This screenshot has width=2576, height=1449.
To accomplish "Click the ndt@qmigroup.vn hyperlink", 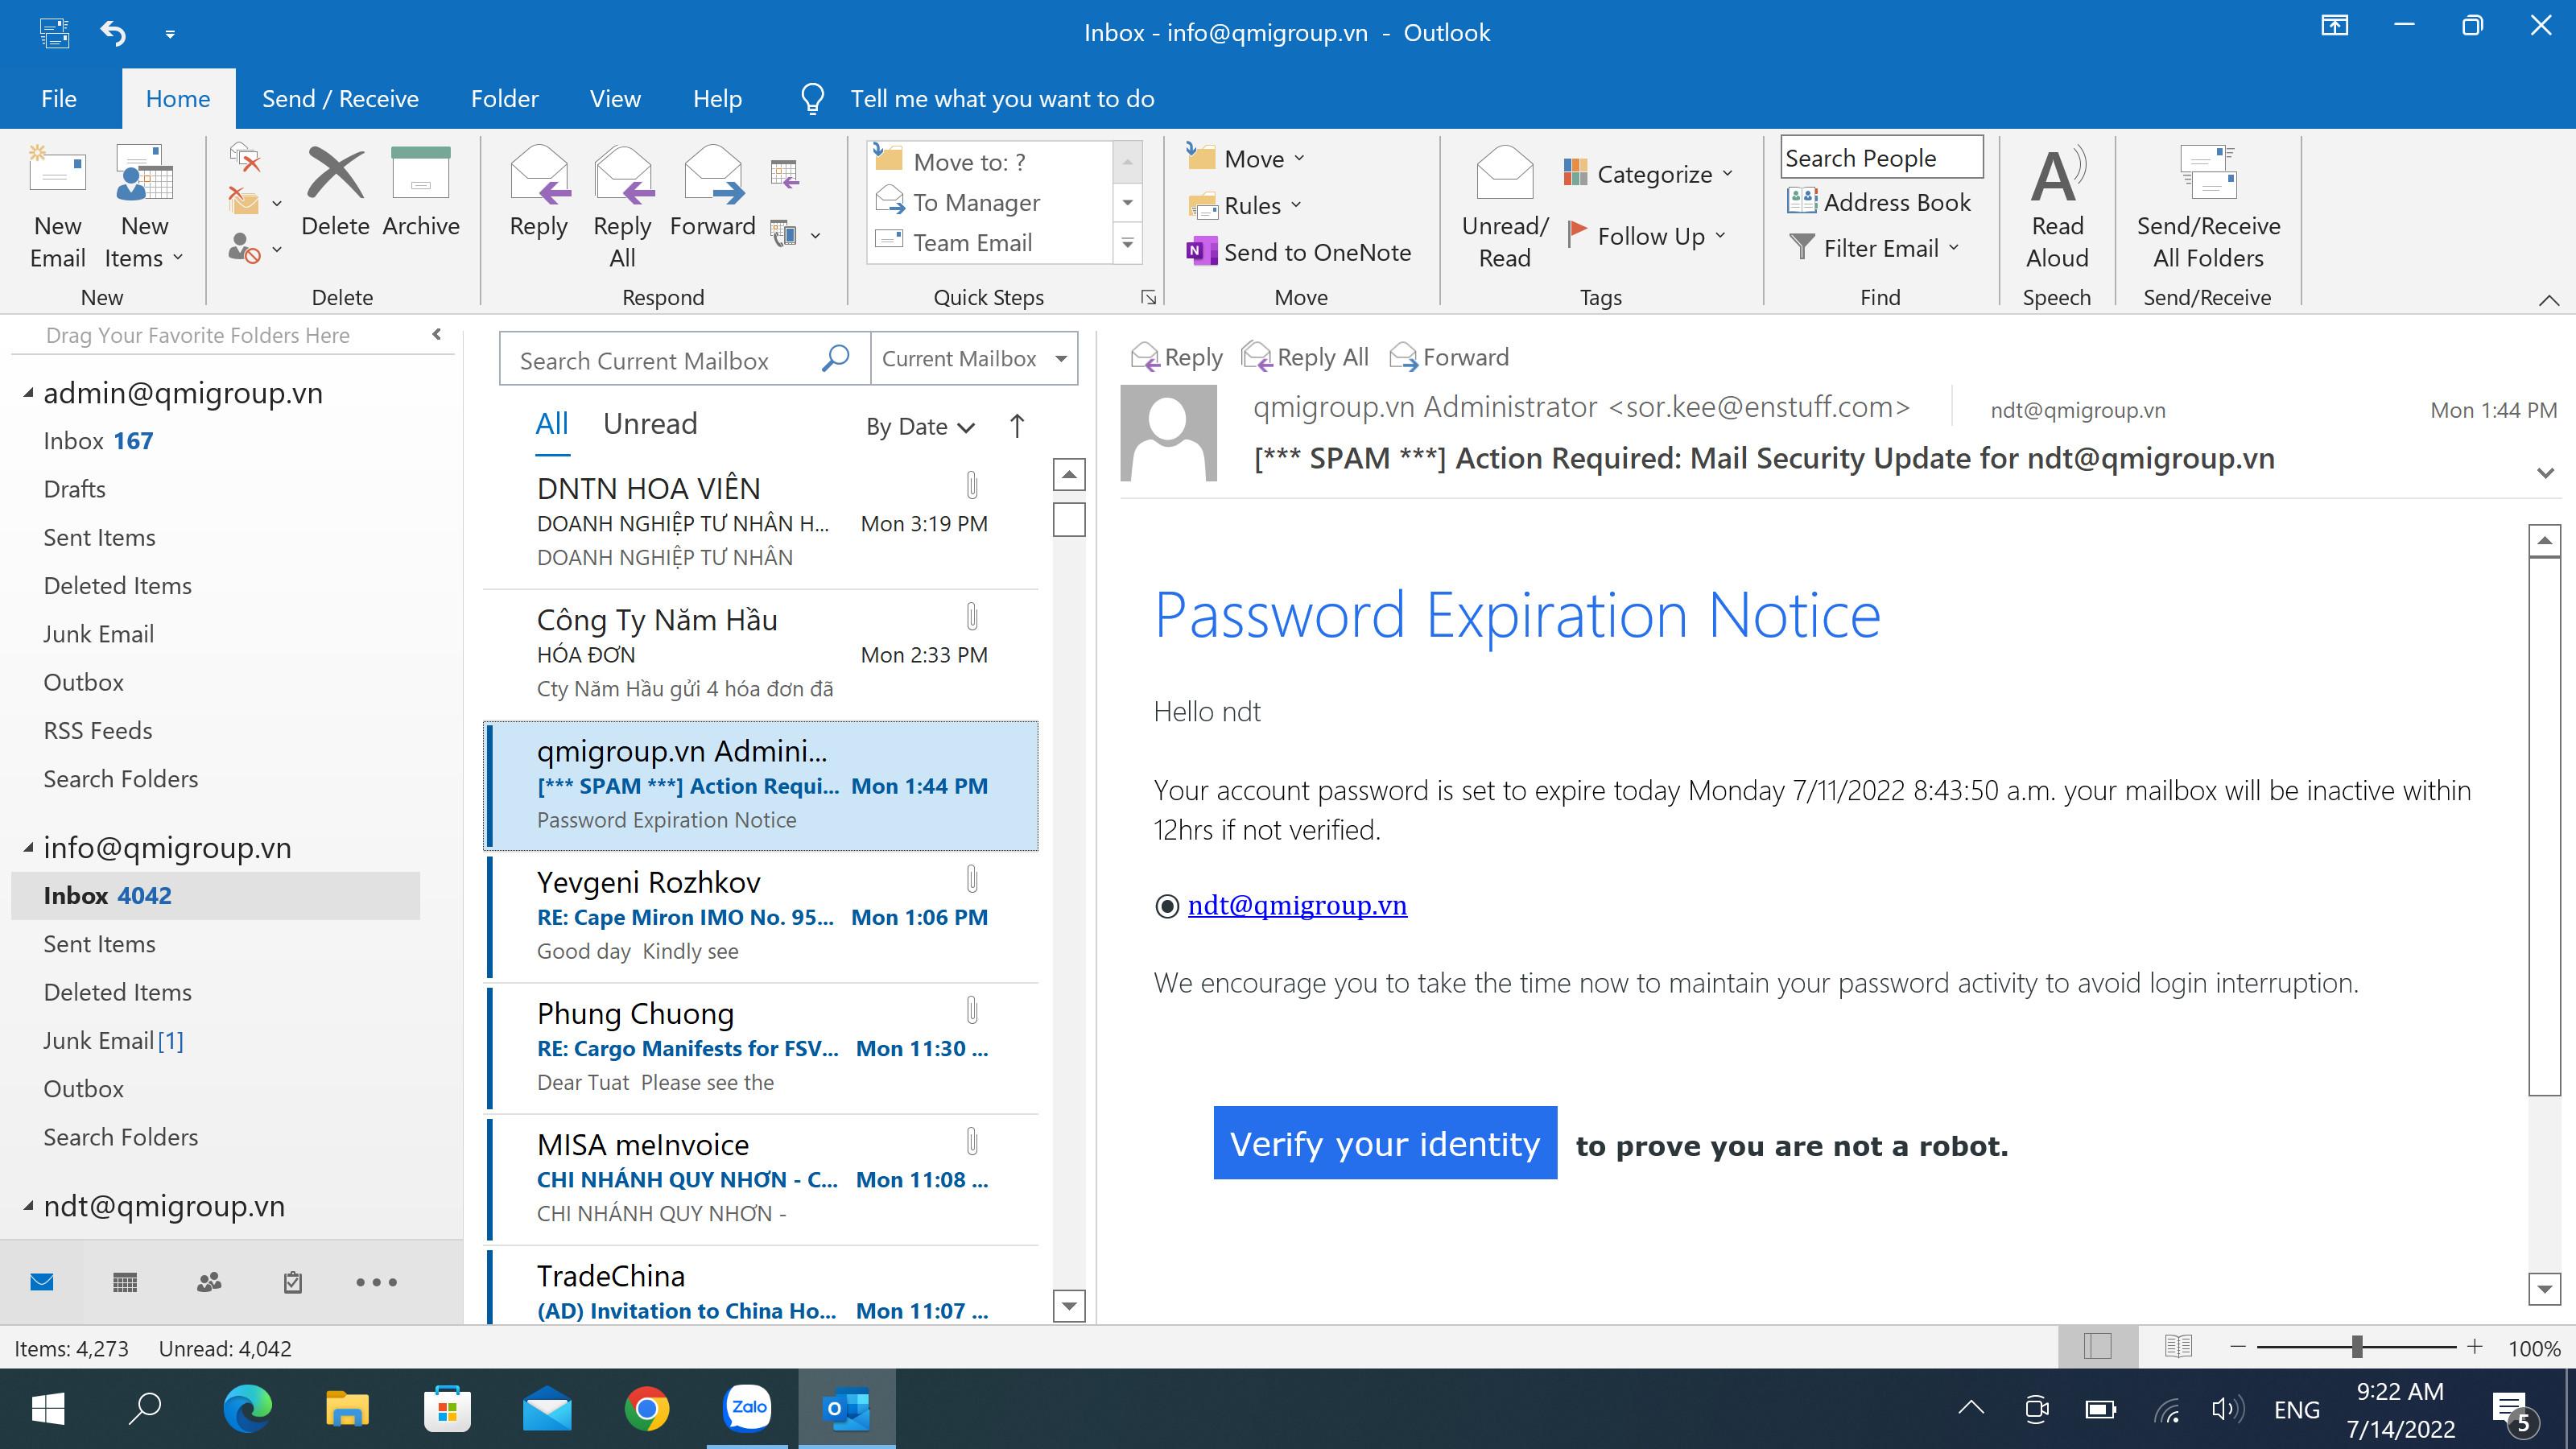I will (x=1297, y=904).
